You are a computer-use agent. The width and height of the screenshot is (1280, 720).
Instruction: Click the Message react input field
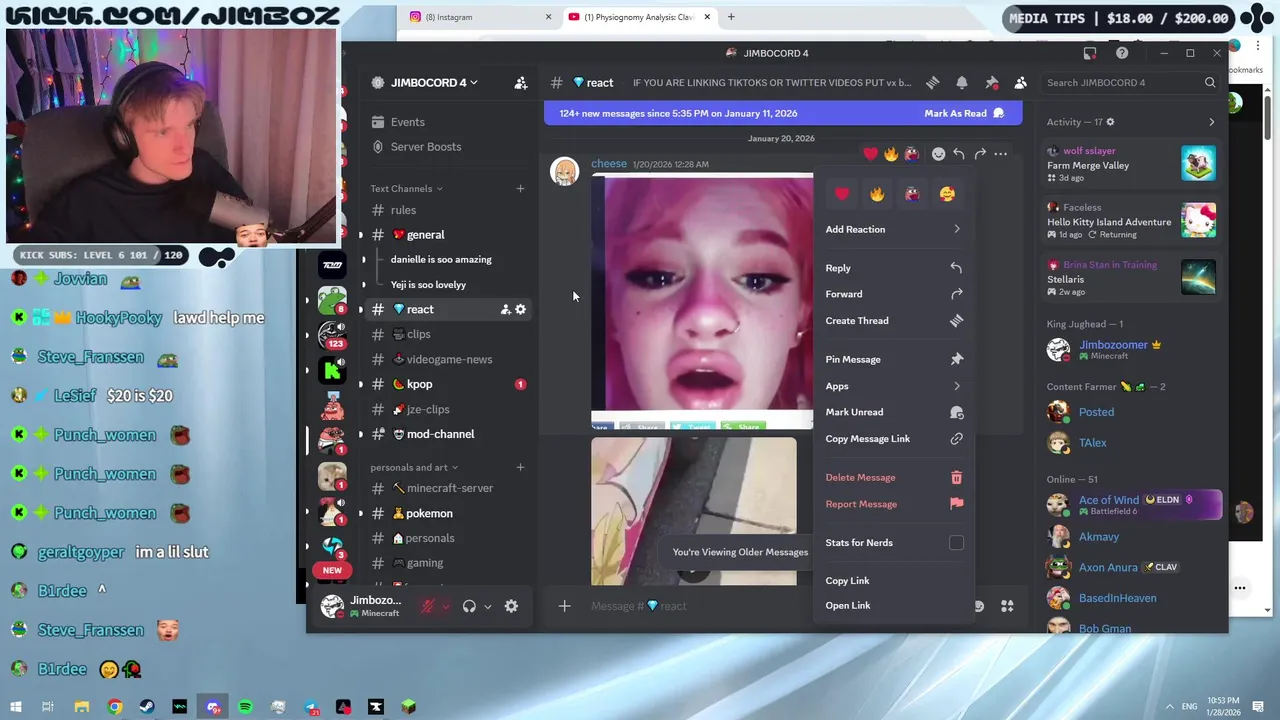(x=760, y=606)
